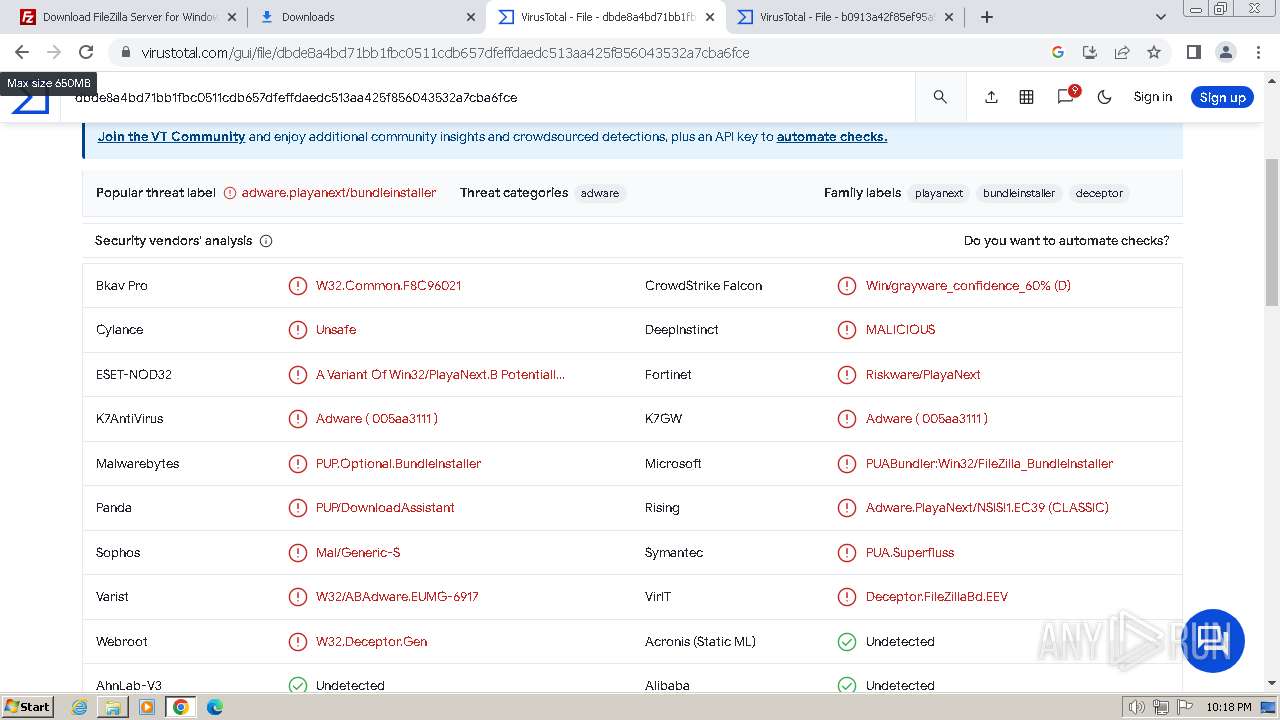Open the tab search dropdown
Screen dimensions: 1280x720
1161,17
